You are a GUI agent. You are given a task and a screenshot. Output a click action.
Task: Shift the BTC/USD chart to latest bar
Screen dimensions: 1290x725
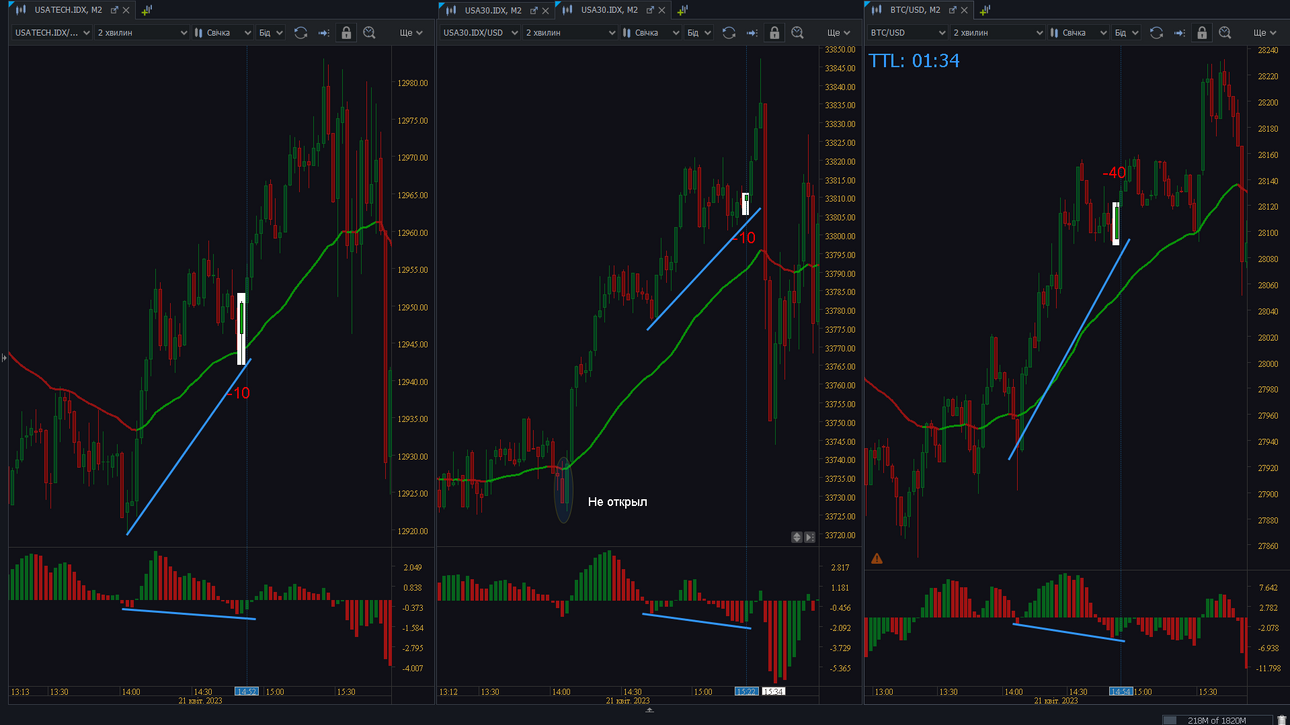click(1180, 33)
